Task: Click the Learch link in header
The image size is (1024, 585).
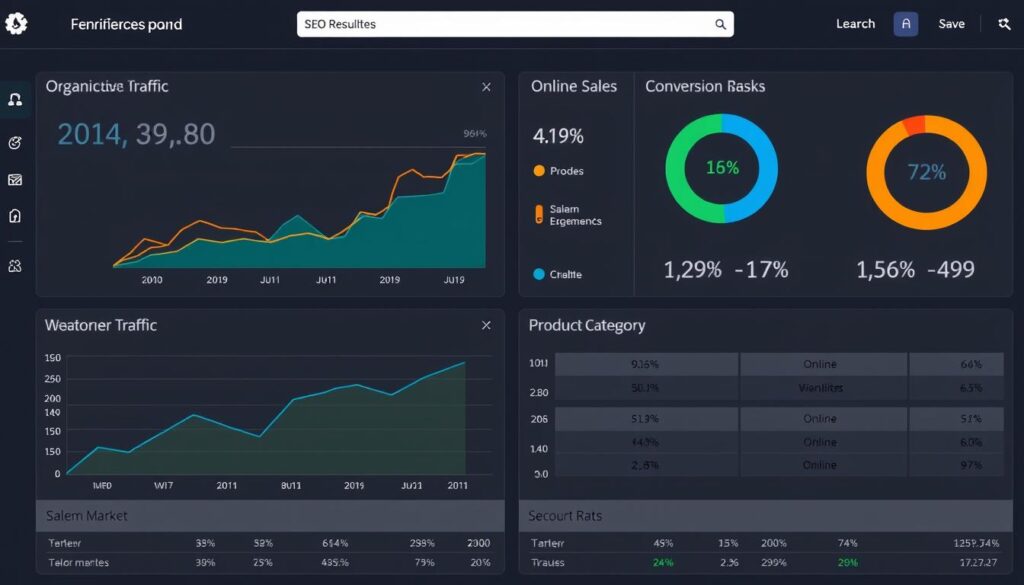Action: [x=855, y=24]
